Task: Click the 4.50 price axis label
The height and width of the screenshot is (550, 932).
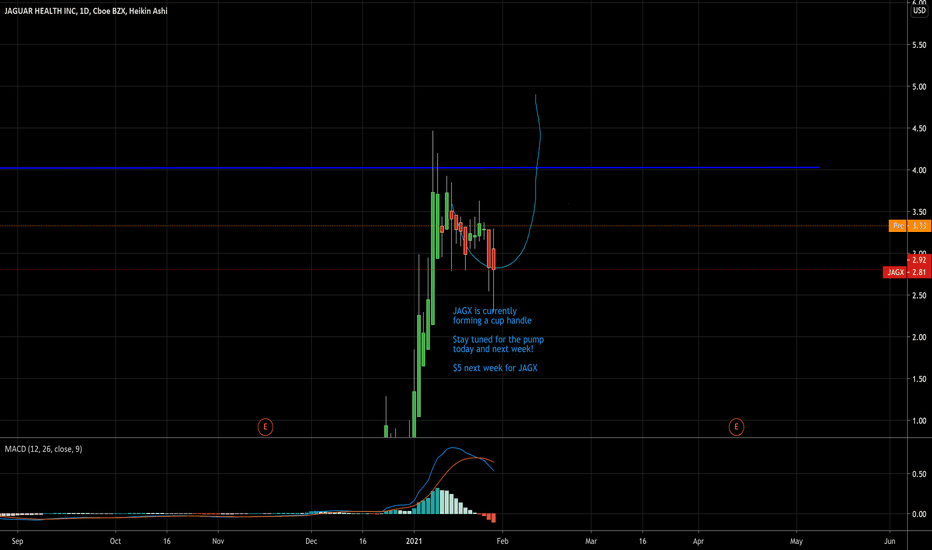Action: coord(919,128)
